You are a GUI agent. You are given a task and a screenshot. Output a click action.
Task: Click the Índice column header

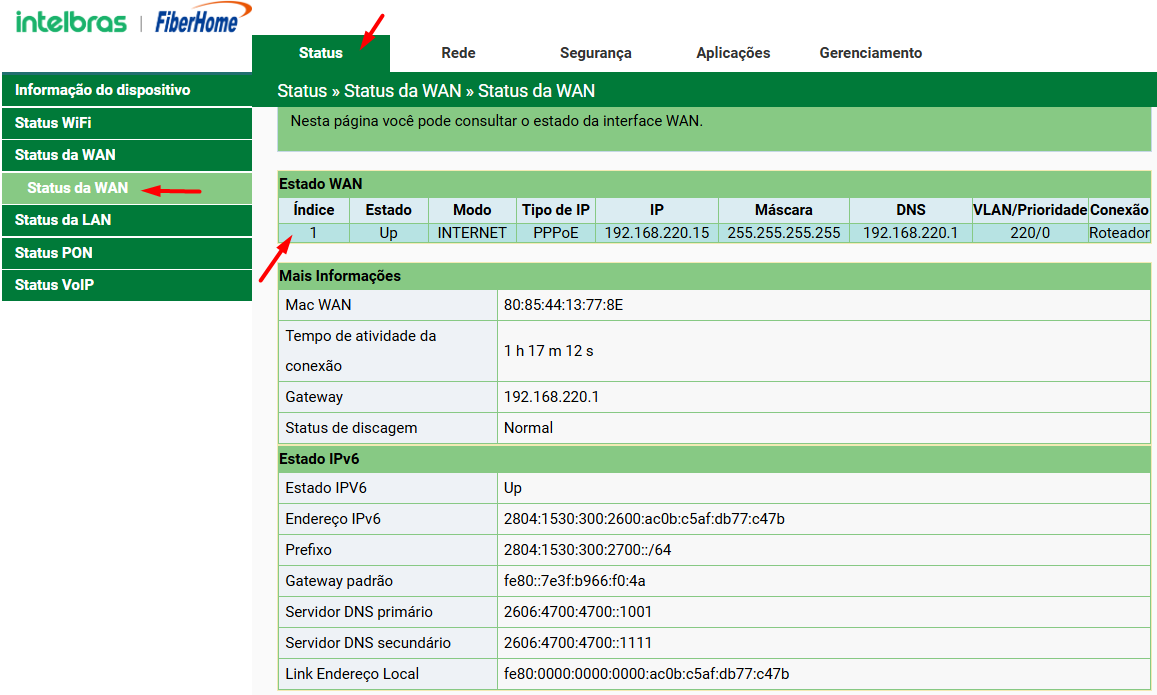pos(314,210)
